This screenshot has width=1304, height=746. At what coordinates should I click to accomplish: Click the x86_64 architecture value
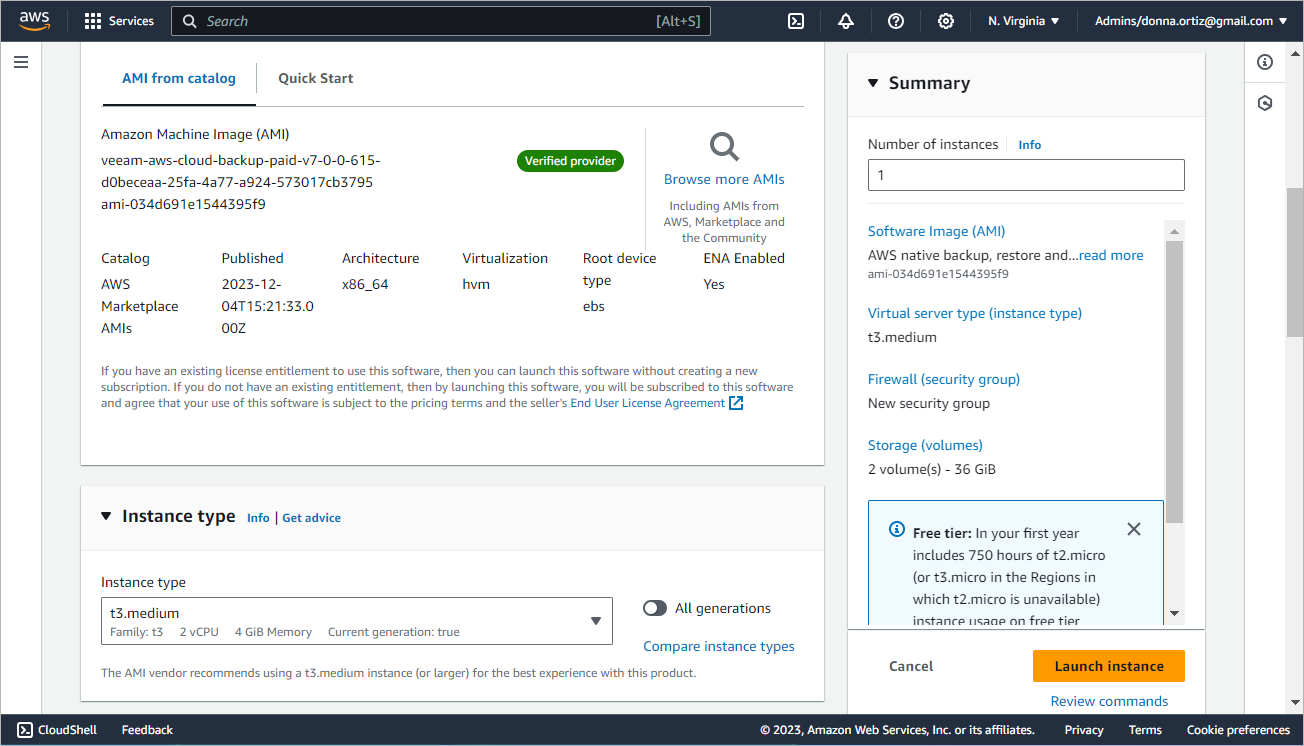(x=365, y=284)
